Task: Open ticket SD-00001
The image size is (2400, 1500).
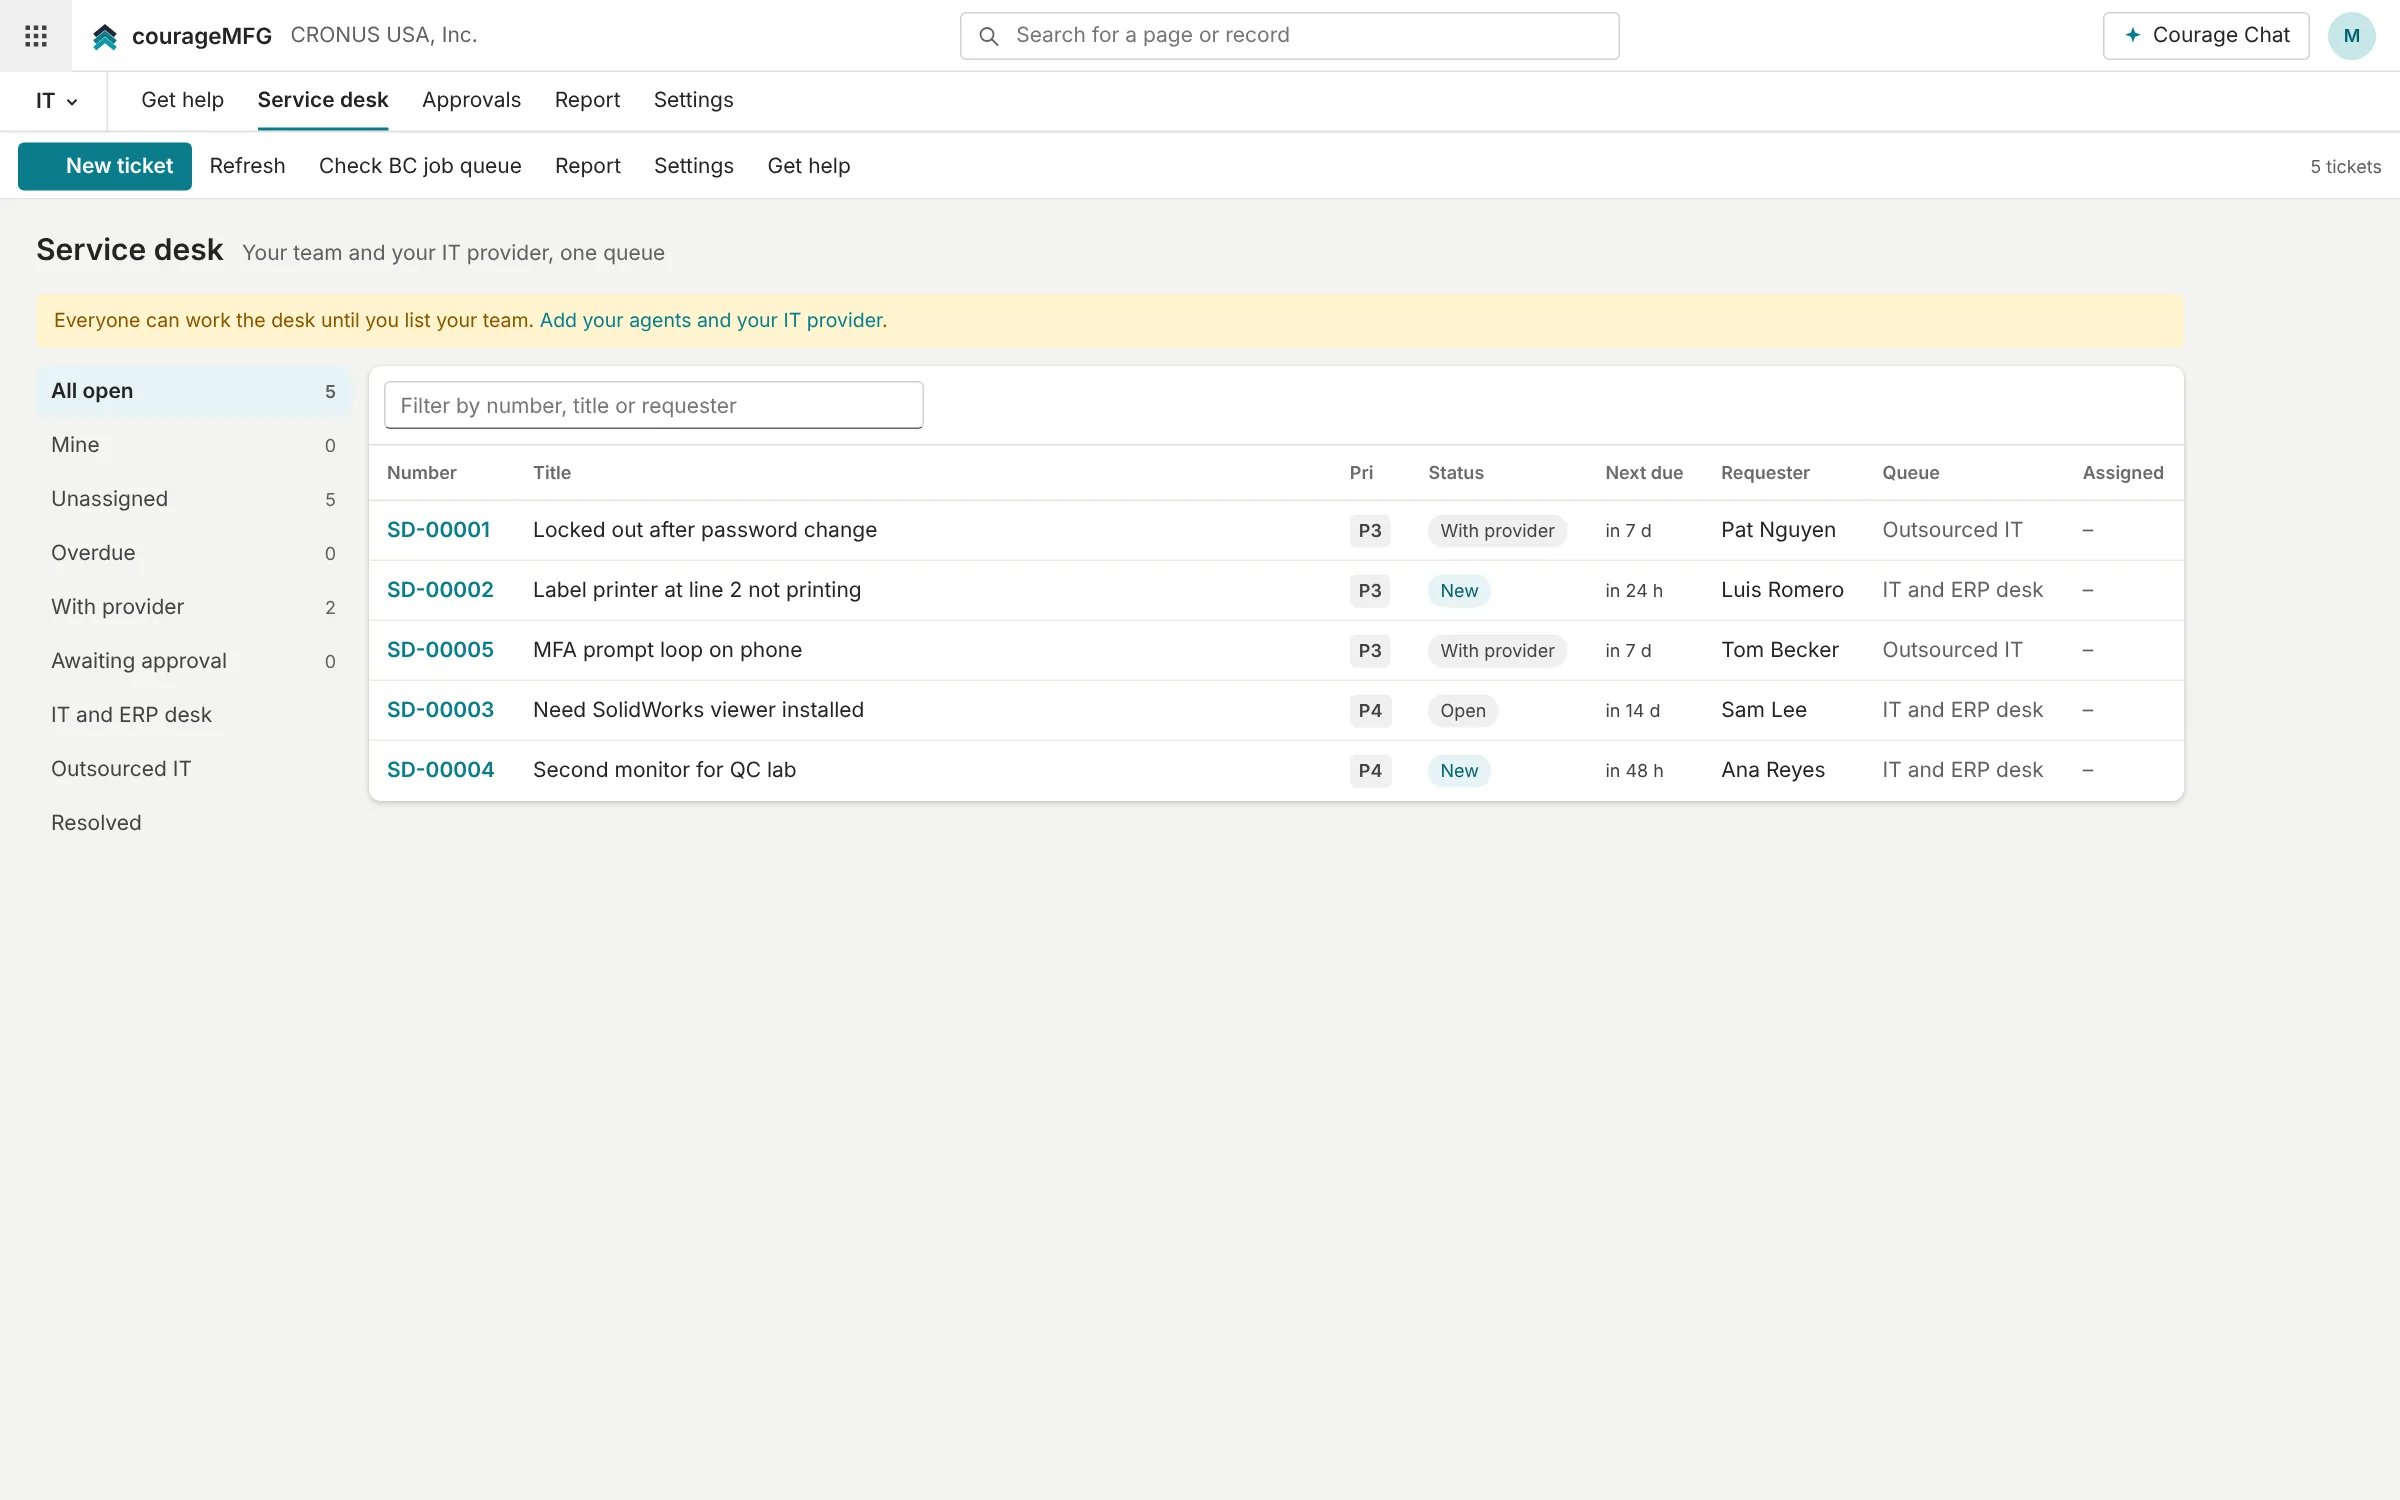Action: pyautogui.click(x=438, y=530)
